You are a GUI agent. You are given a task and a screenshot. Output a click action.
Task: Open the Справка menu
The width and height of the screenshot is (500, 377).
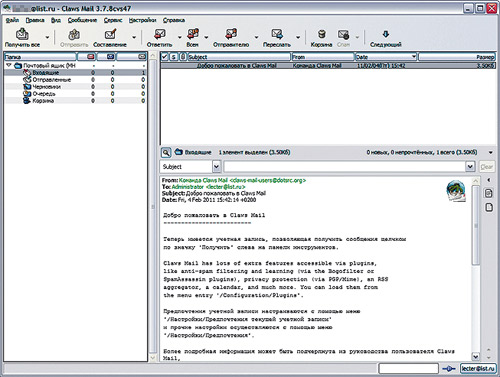(x=174, y=20)
